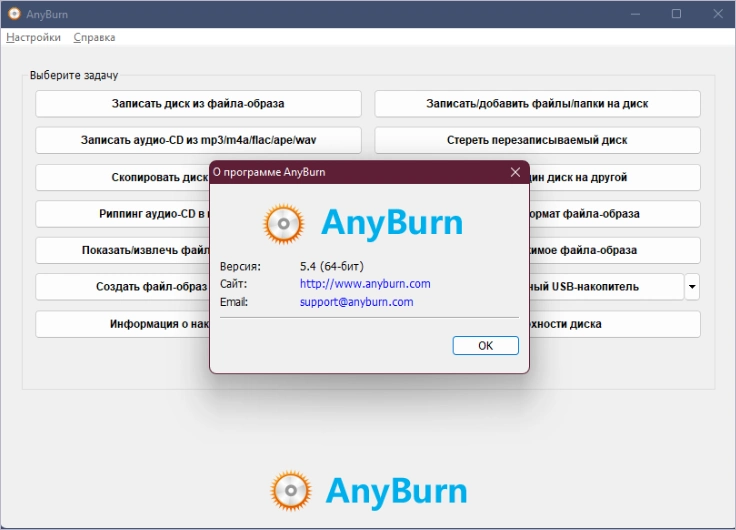736x530 pixels.
Task: Click the Показать/извлечь файлы button
Action: 123,250
